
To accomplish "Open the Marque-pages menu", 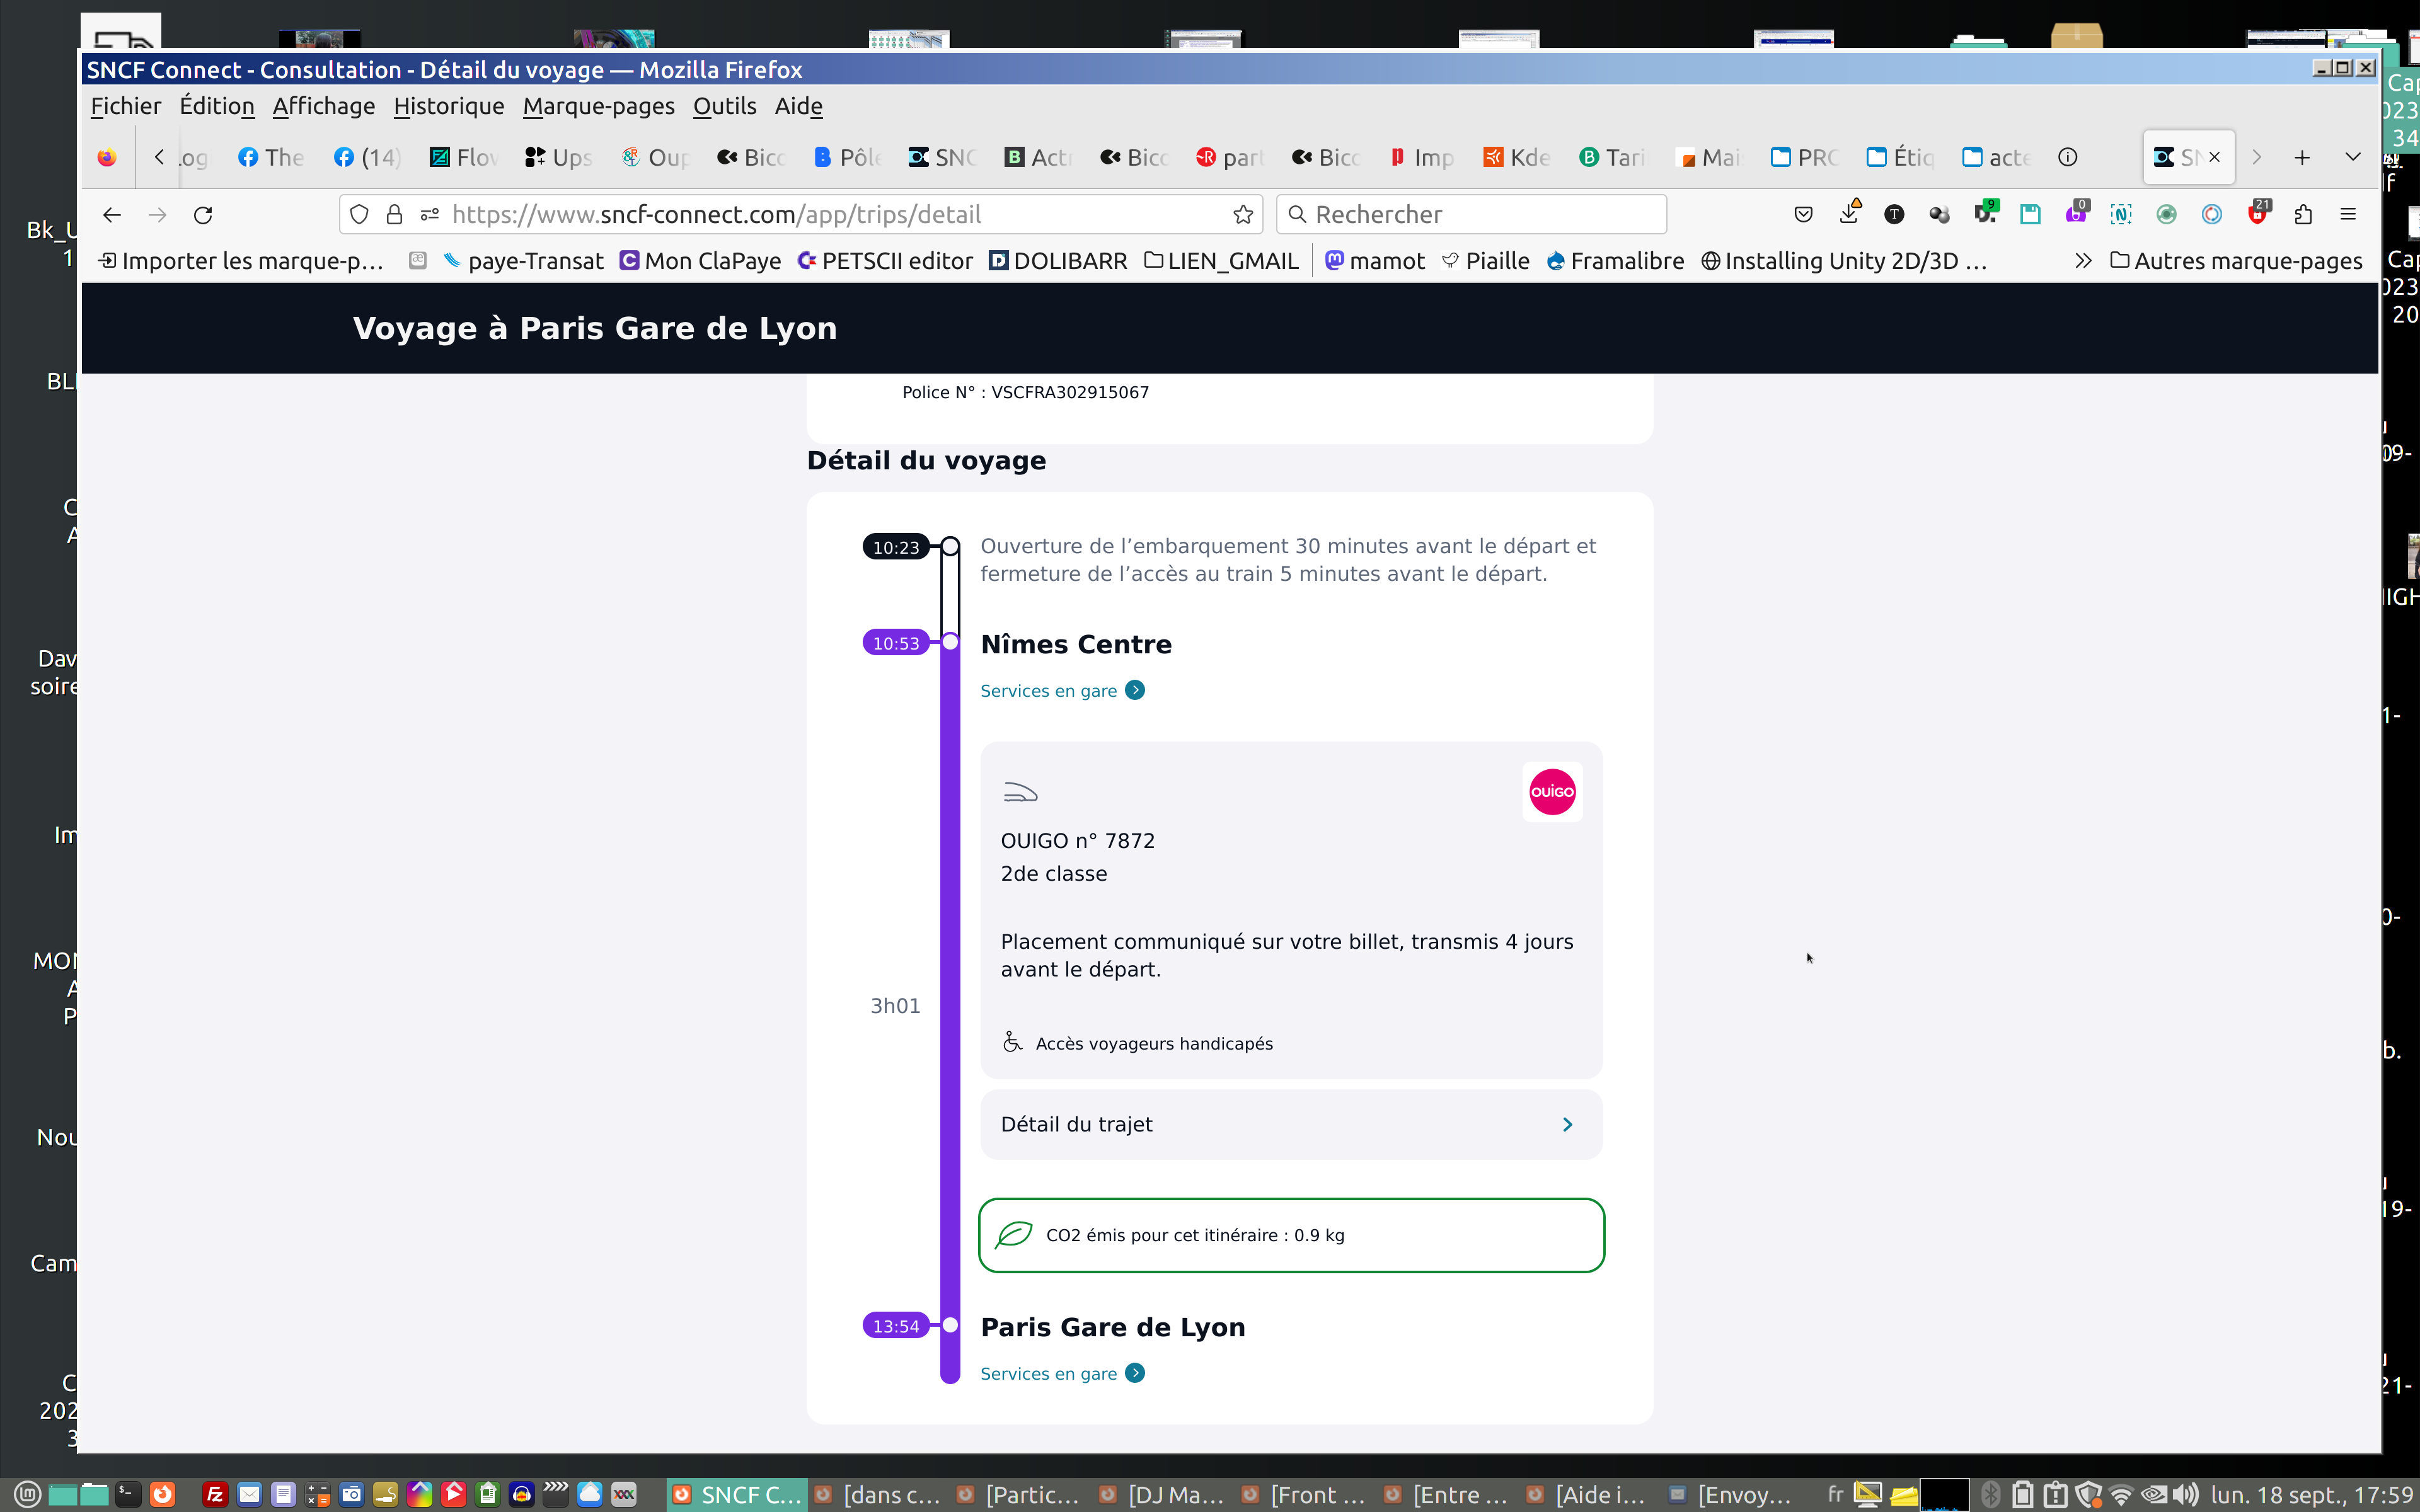I will tap(598, 106).
